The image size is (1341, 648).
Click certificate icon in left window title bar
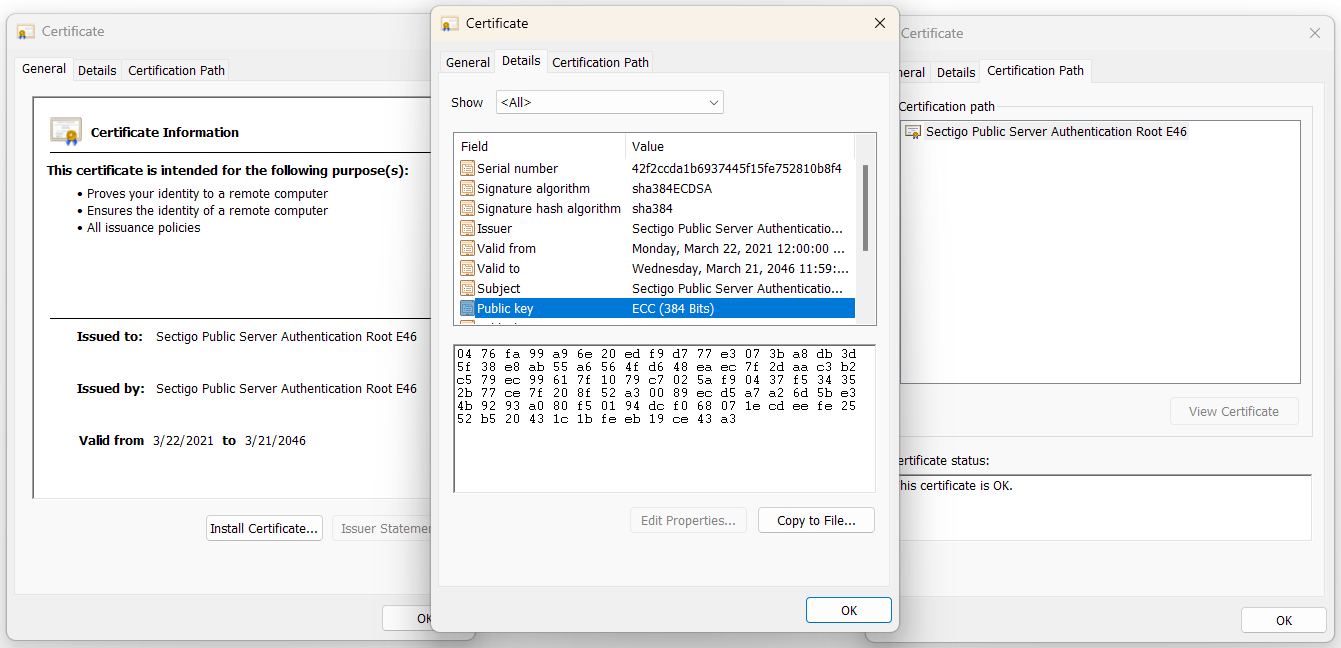click(26, 31)
